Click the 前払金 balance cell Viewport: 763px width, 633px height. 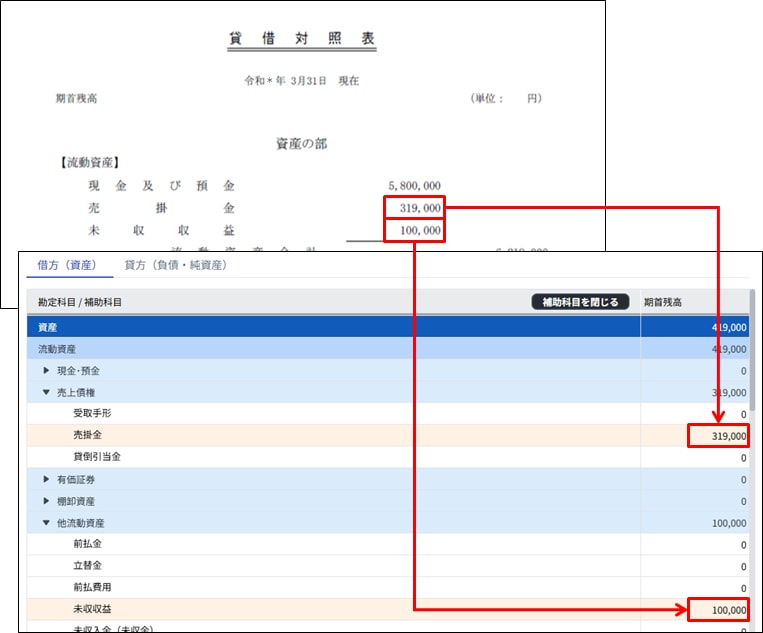click(x=696, y=545)
